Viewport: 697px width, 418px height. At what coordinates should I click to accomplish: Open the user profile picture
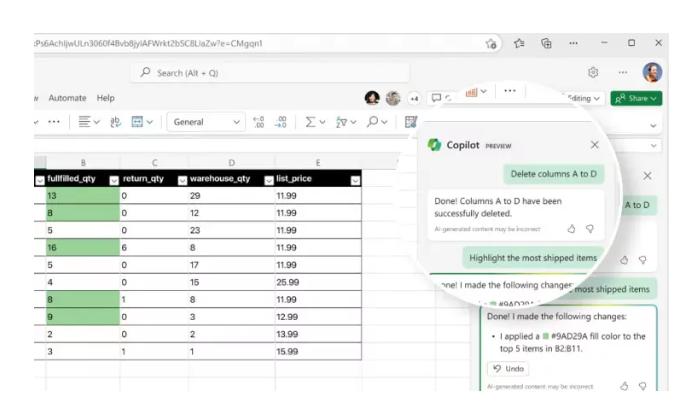click(652, 72)
